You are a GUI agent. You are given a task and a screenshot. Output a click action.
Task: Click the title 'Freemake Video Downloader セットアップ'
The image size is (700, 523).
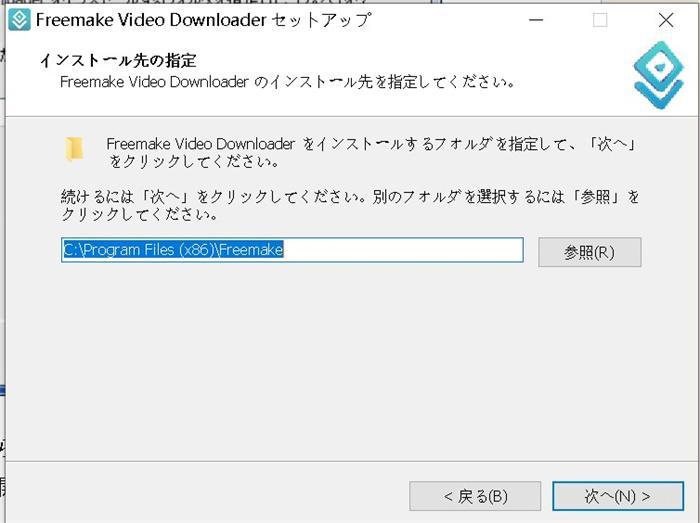click(203, 20)
